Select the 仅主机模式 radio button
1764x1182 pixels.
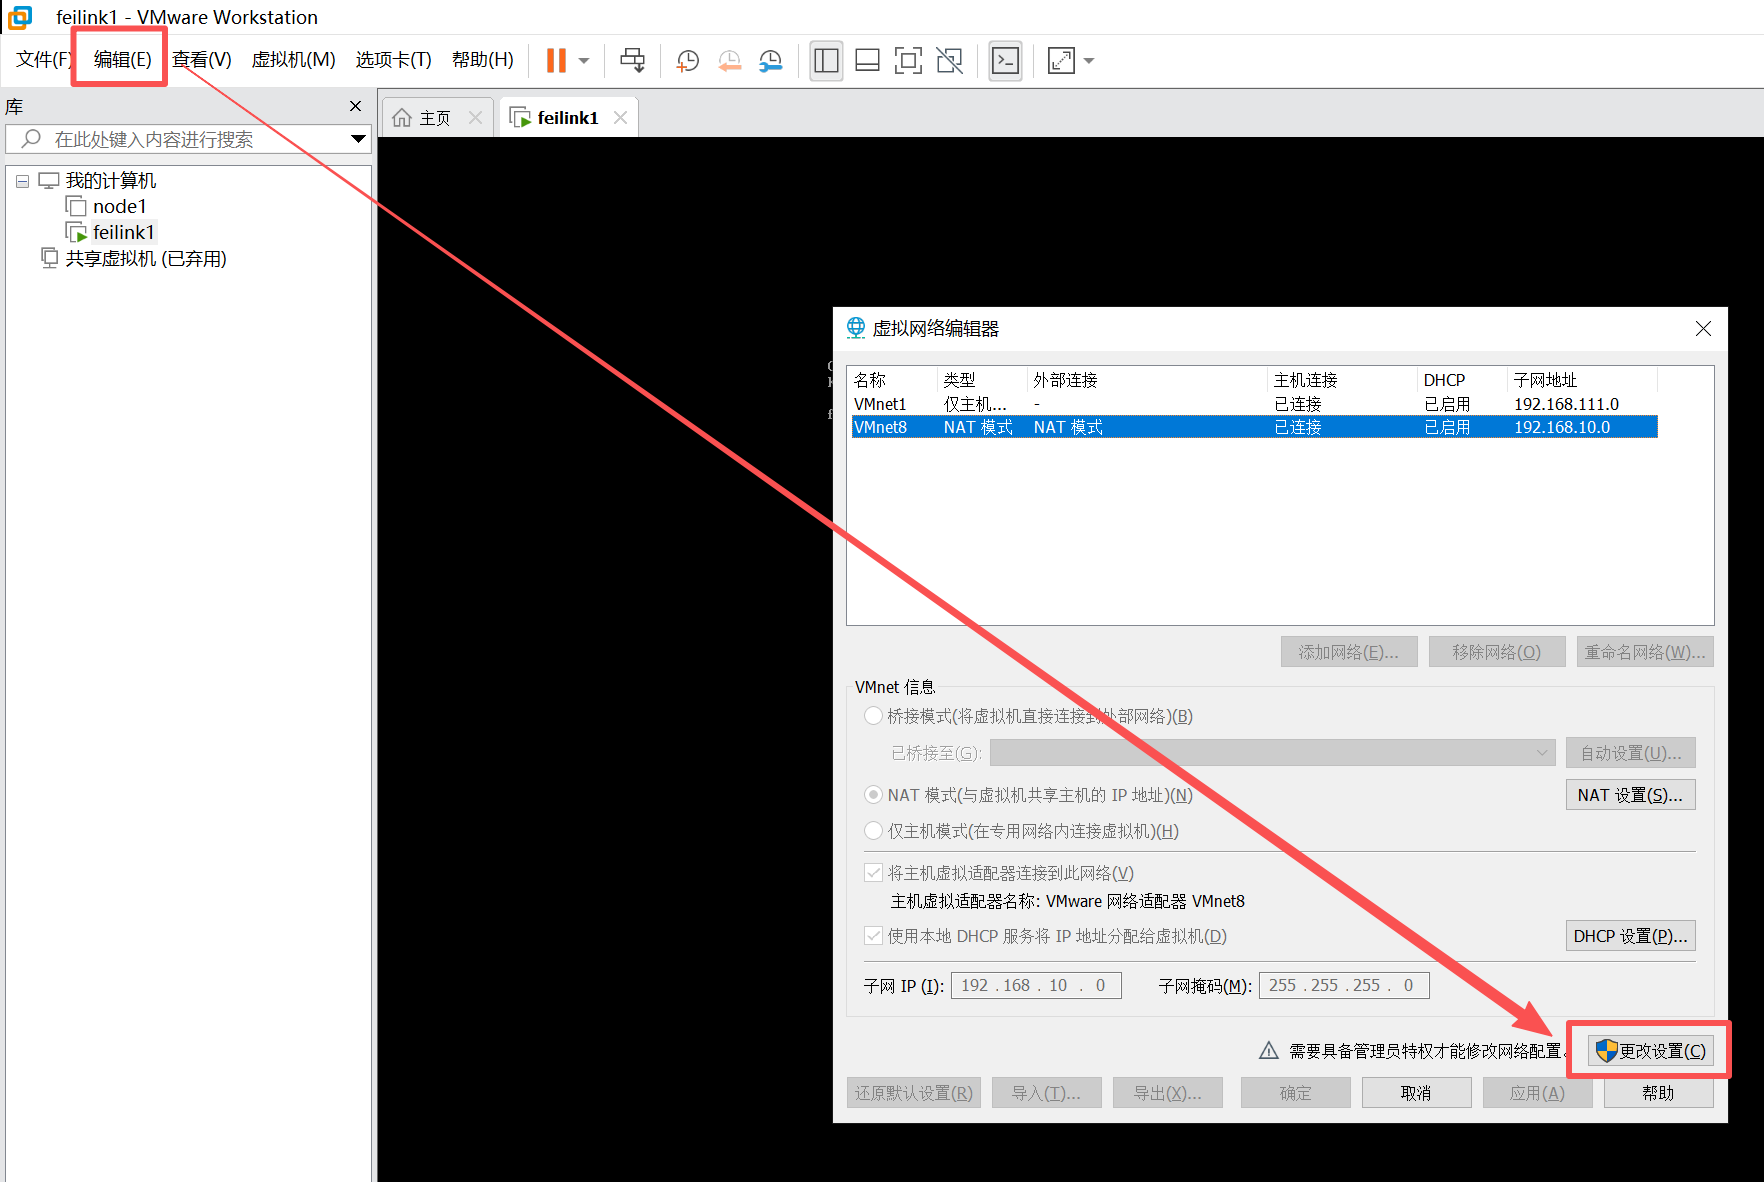(x=873, y=831)
